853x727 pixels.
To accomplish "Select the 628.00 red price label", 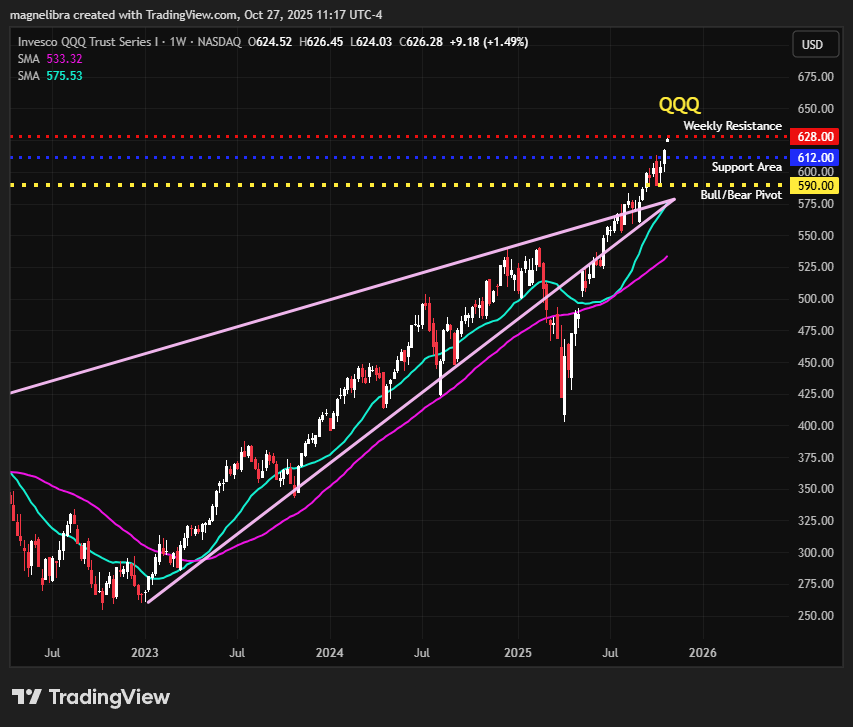I will point(814,137).
